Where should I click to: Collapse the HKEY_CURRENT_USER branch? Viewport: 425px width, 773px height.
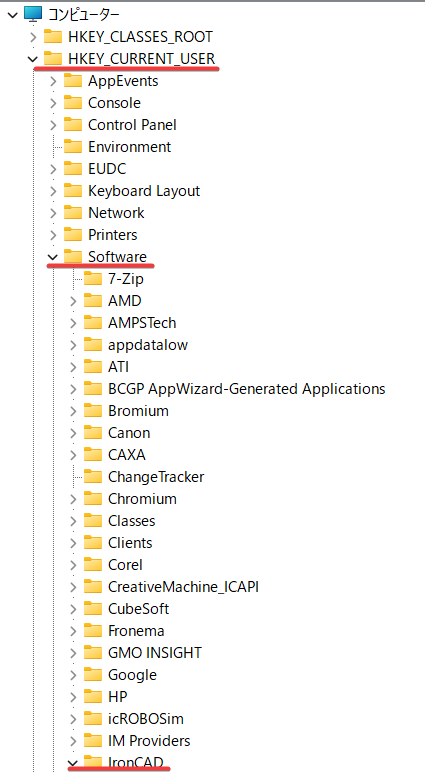pos(33,59)
